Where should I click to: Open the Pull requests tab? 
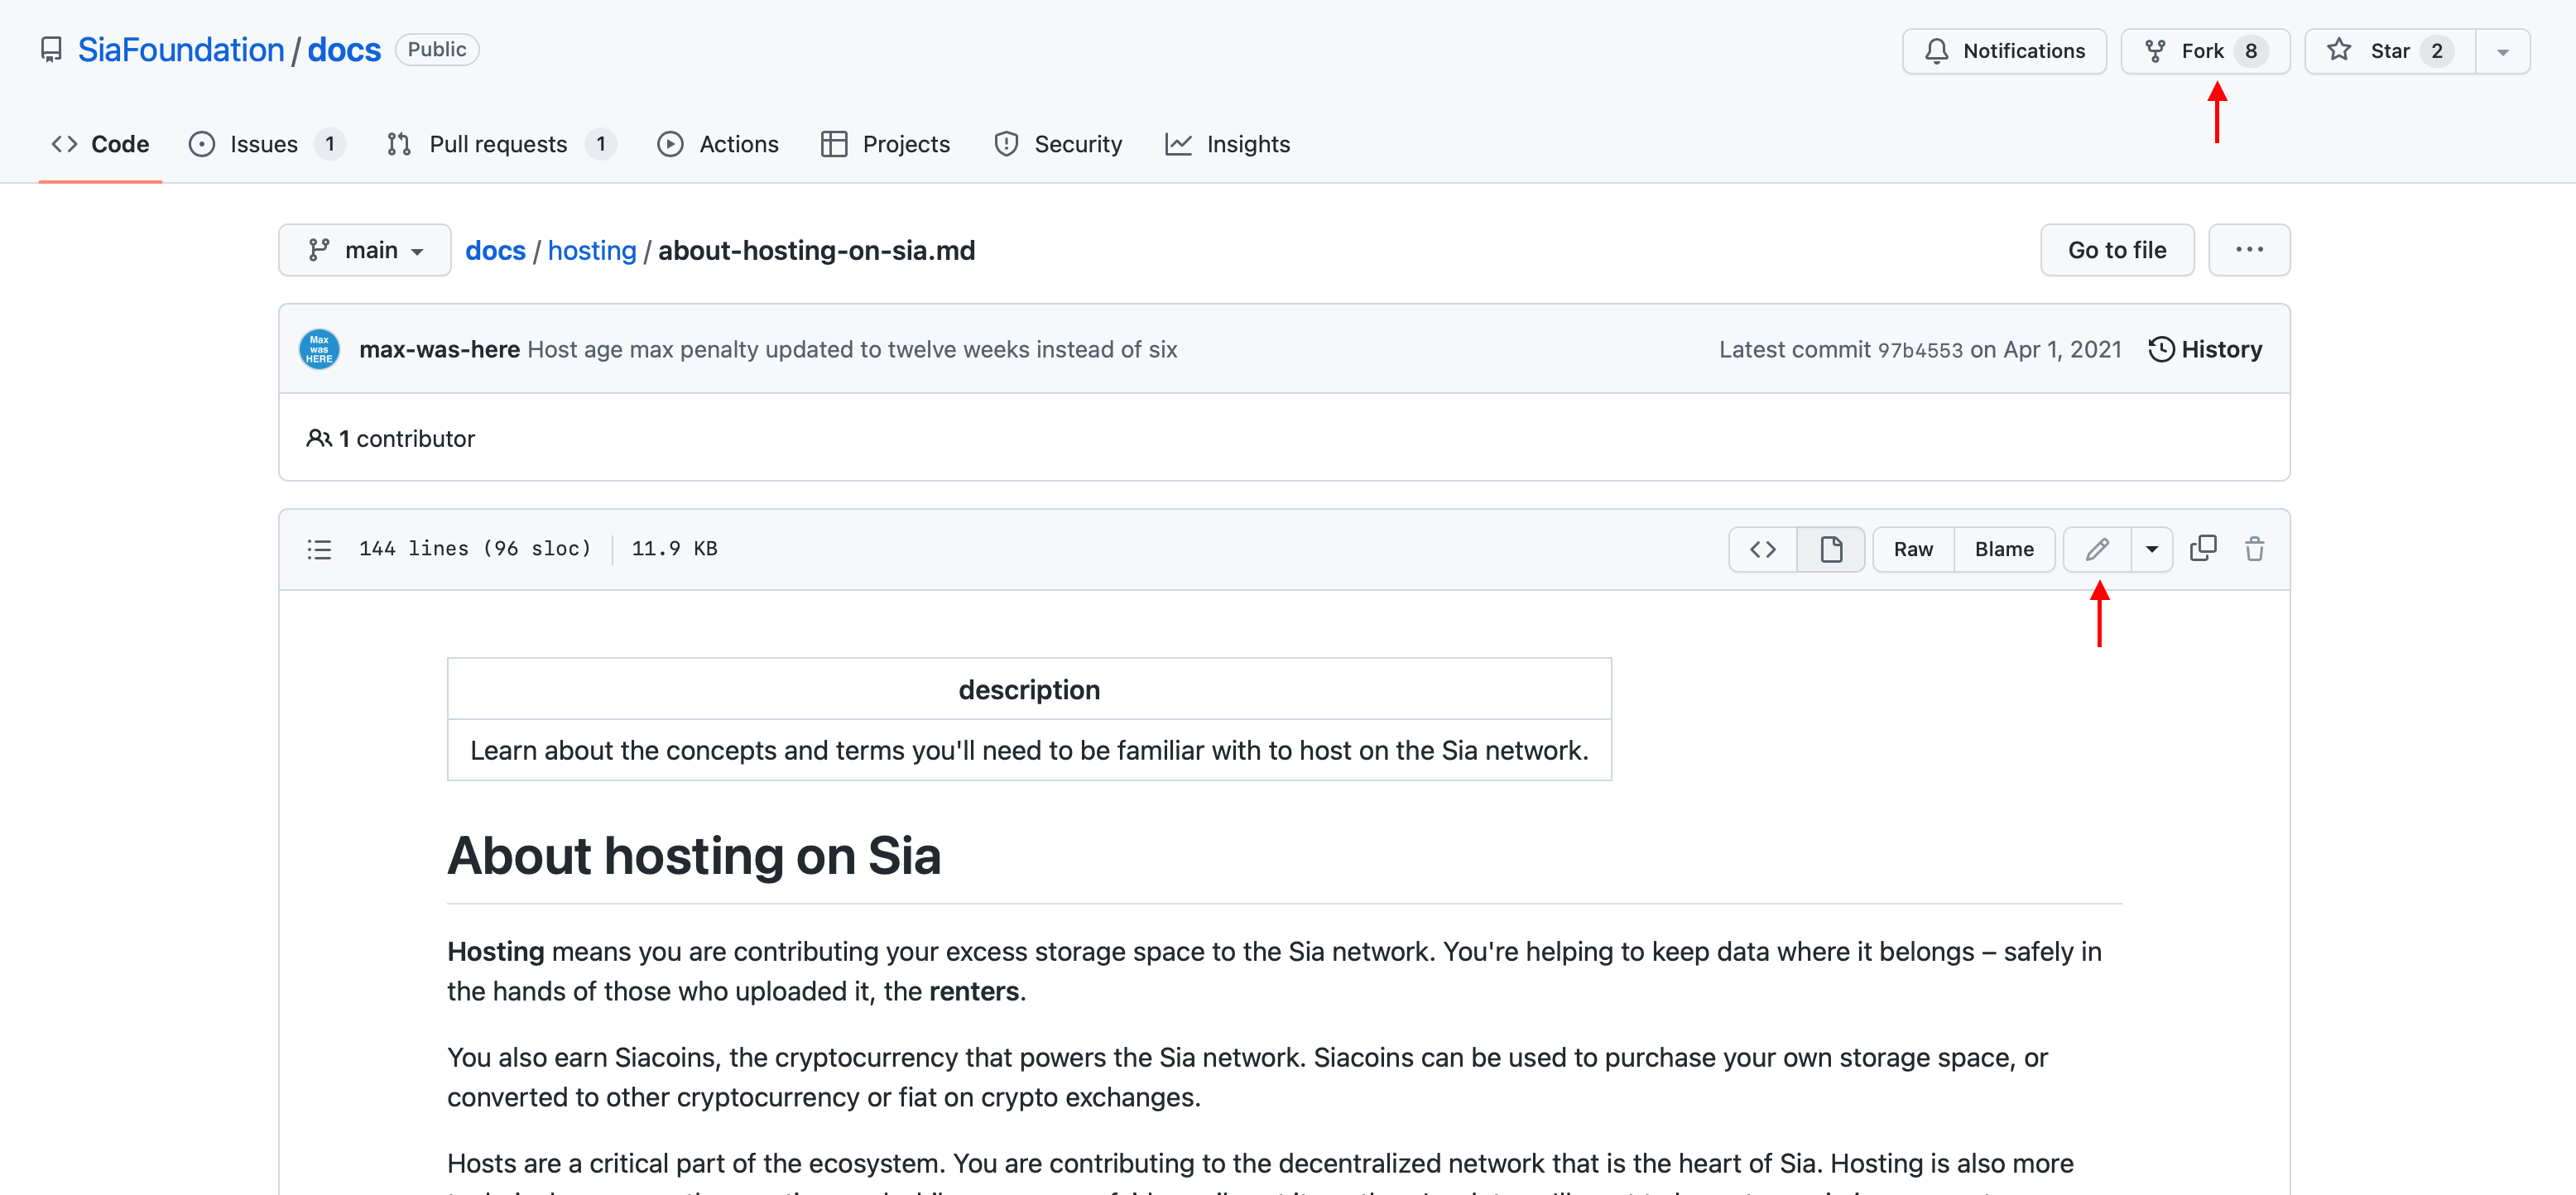(498, 144)
